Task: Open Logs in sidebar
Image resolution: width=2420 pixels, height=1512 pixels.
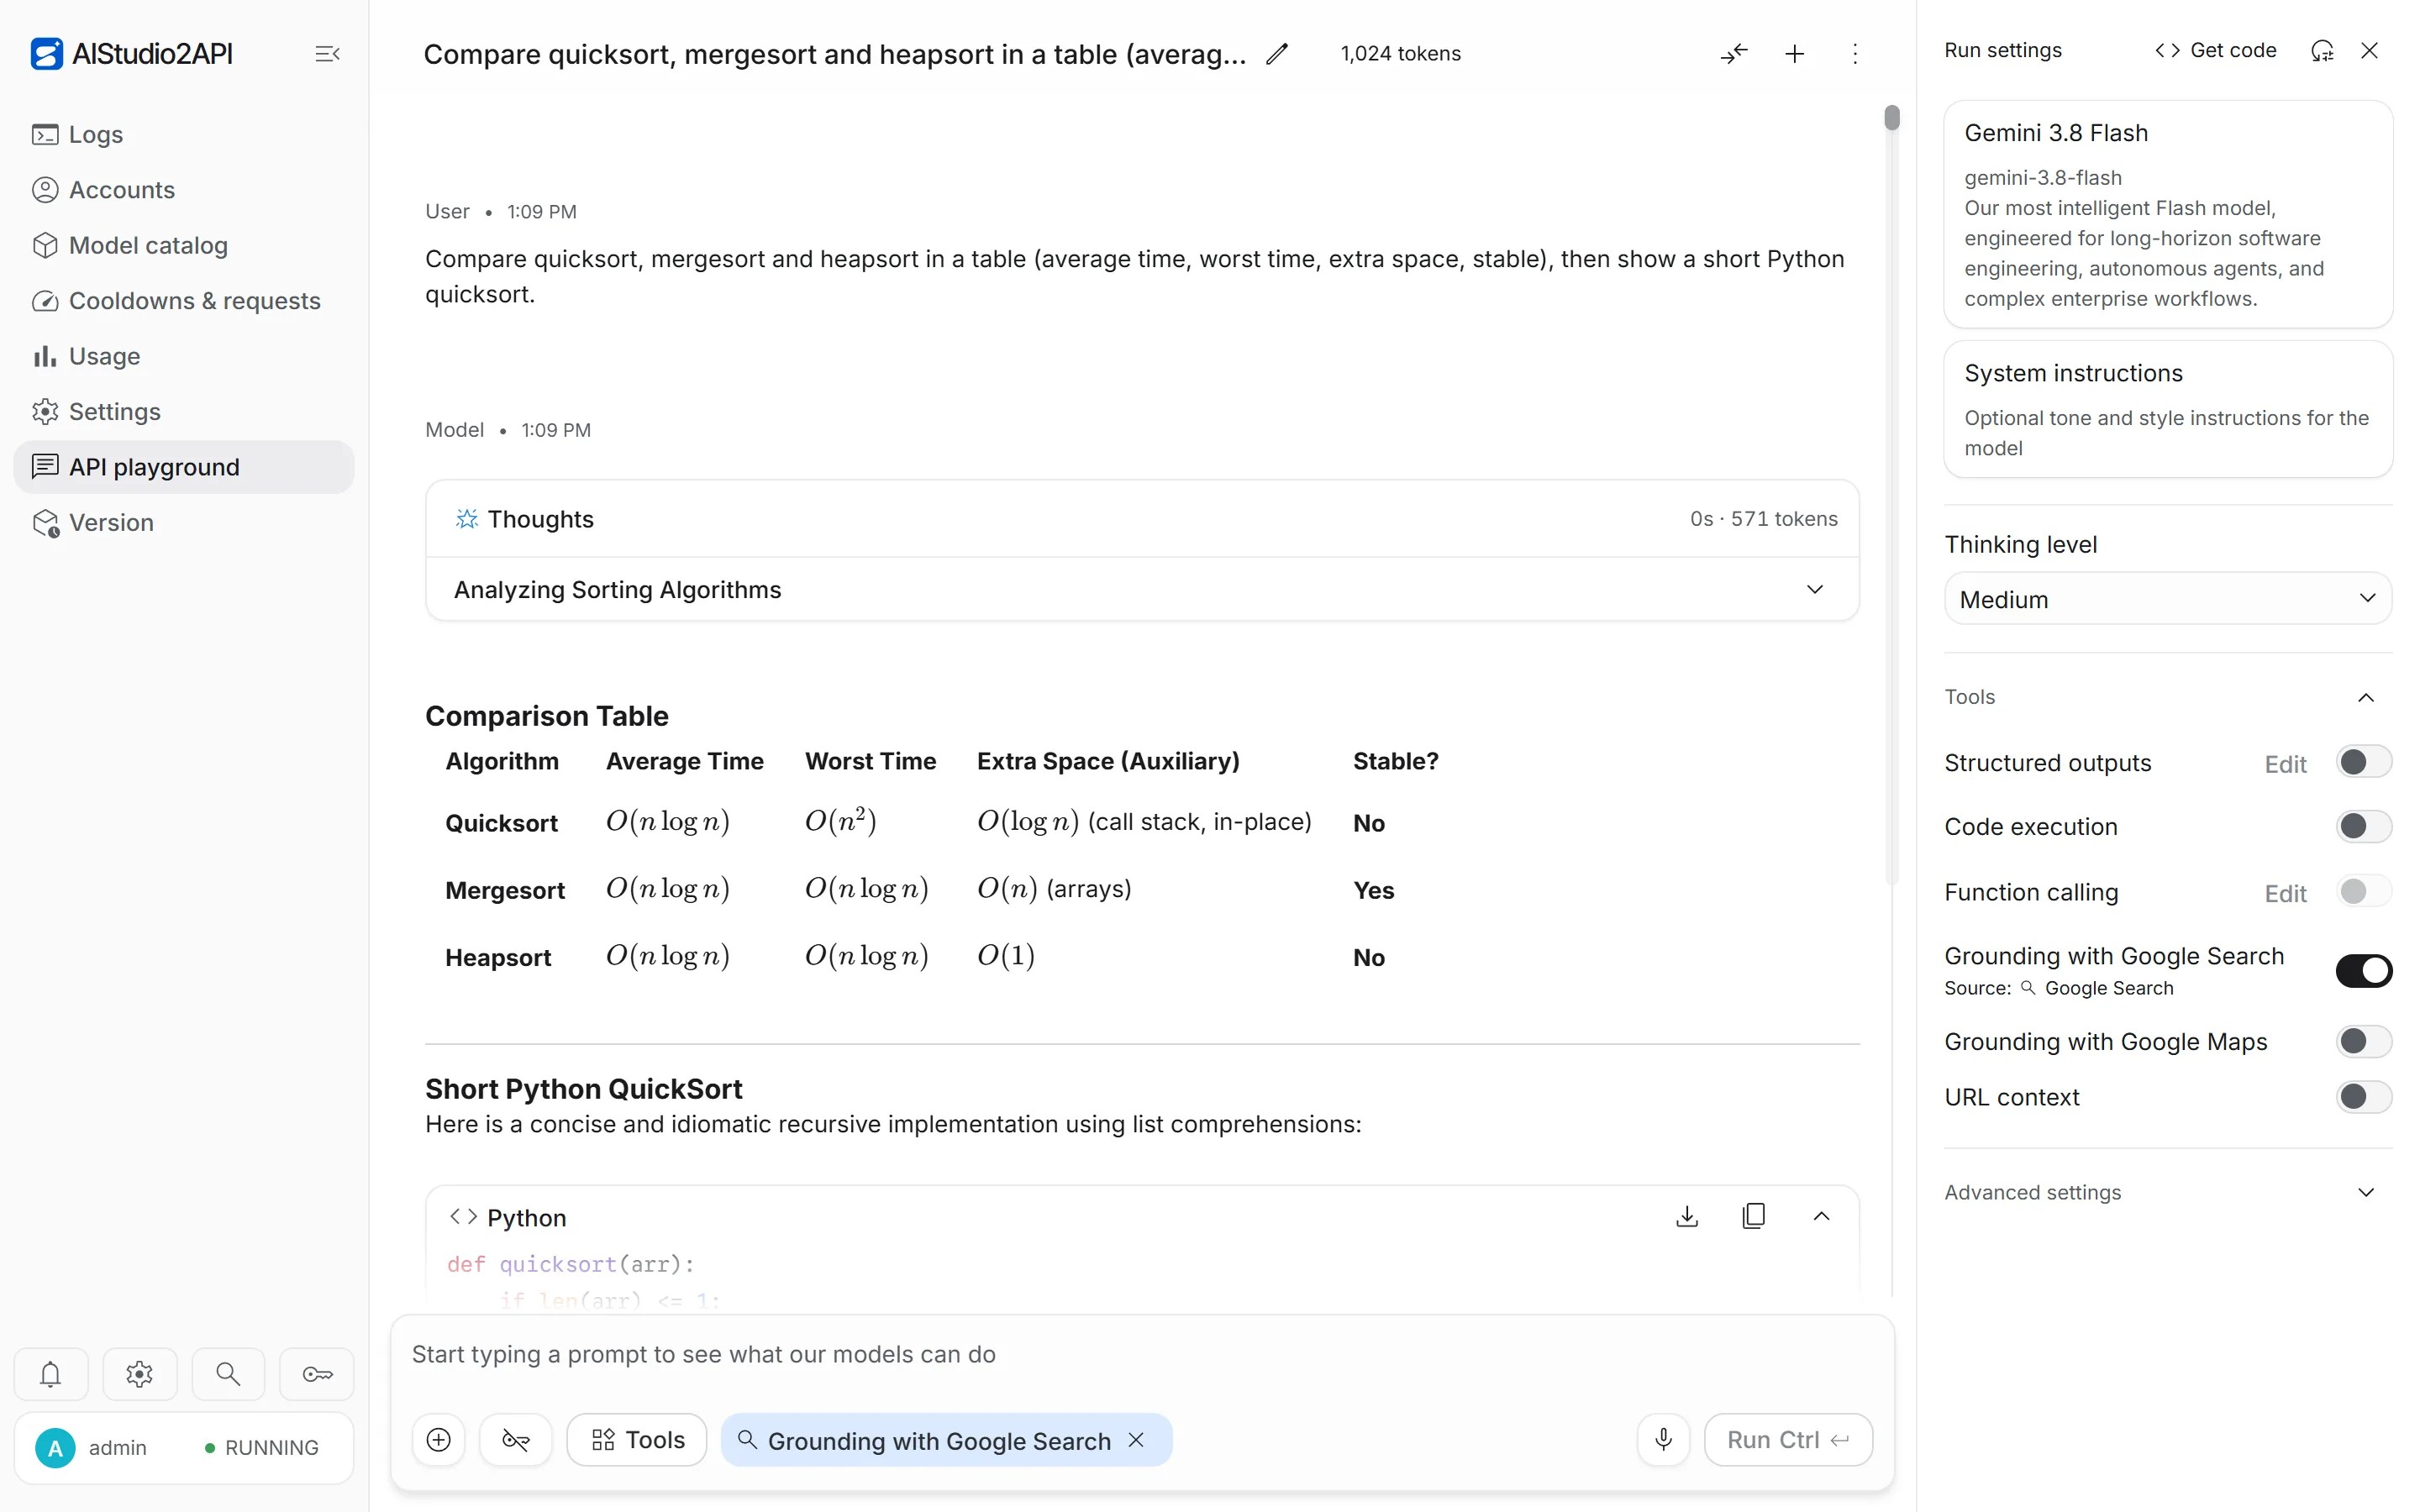Action: tap(184, 134)
